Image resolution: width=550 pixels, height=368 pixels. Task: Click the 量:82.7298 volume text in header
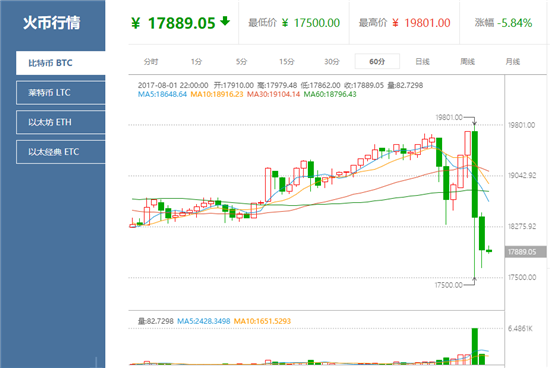pos(405,85)
